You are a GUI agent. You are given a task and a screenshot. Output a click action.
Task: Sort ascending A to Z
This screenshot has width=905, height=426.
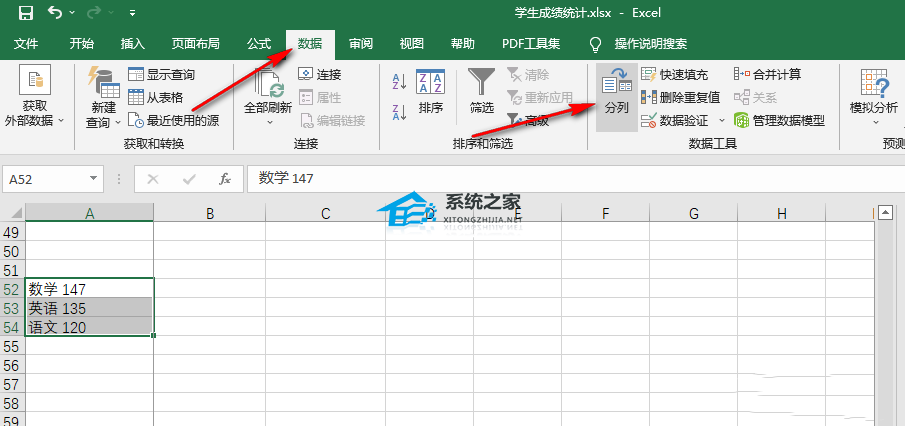tap(399, 81)
